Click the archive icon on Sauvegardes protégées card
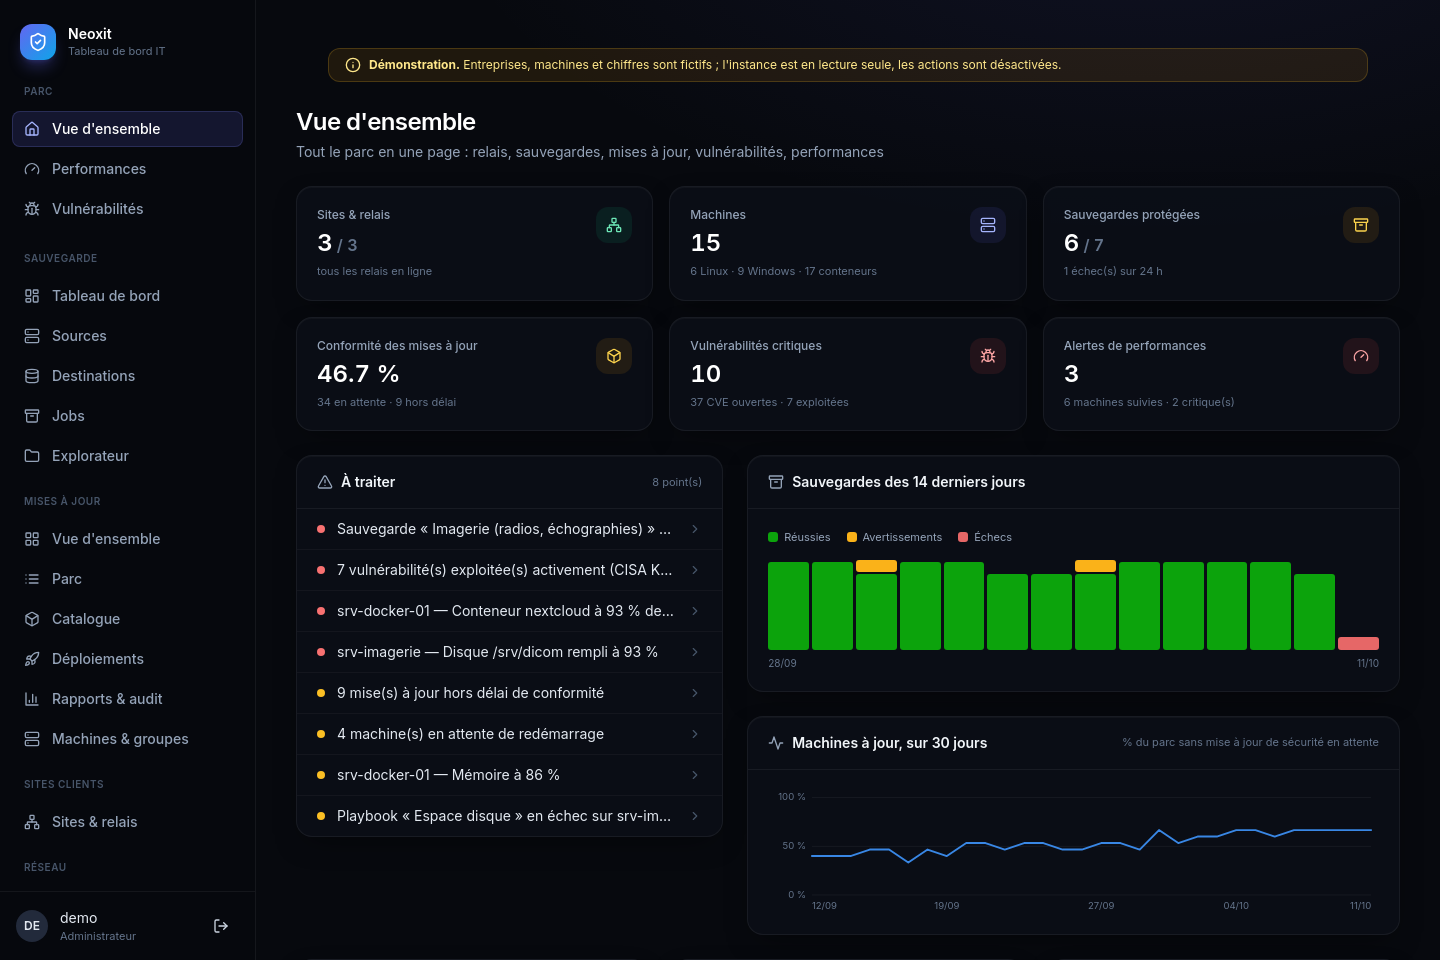Screen dimensions: 1440x960 (1361, 225)
